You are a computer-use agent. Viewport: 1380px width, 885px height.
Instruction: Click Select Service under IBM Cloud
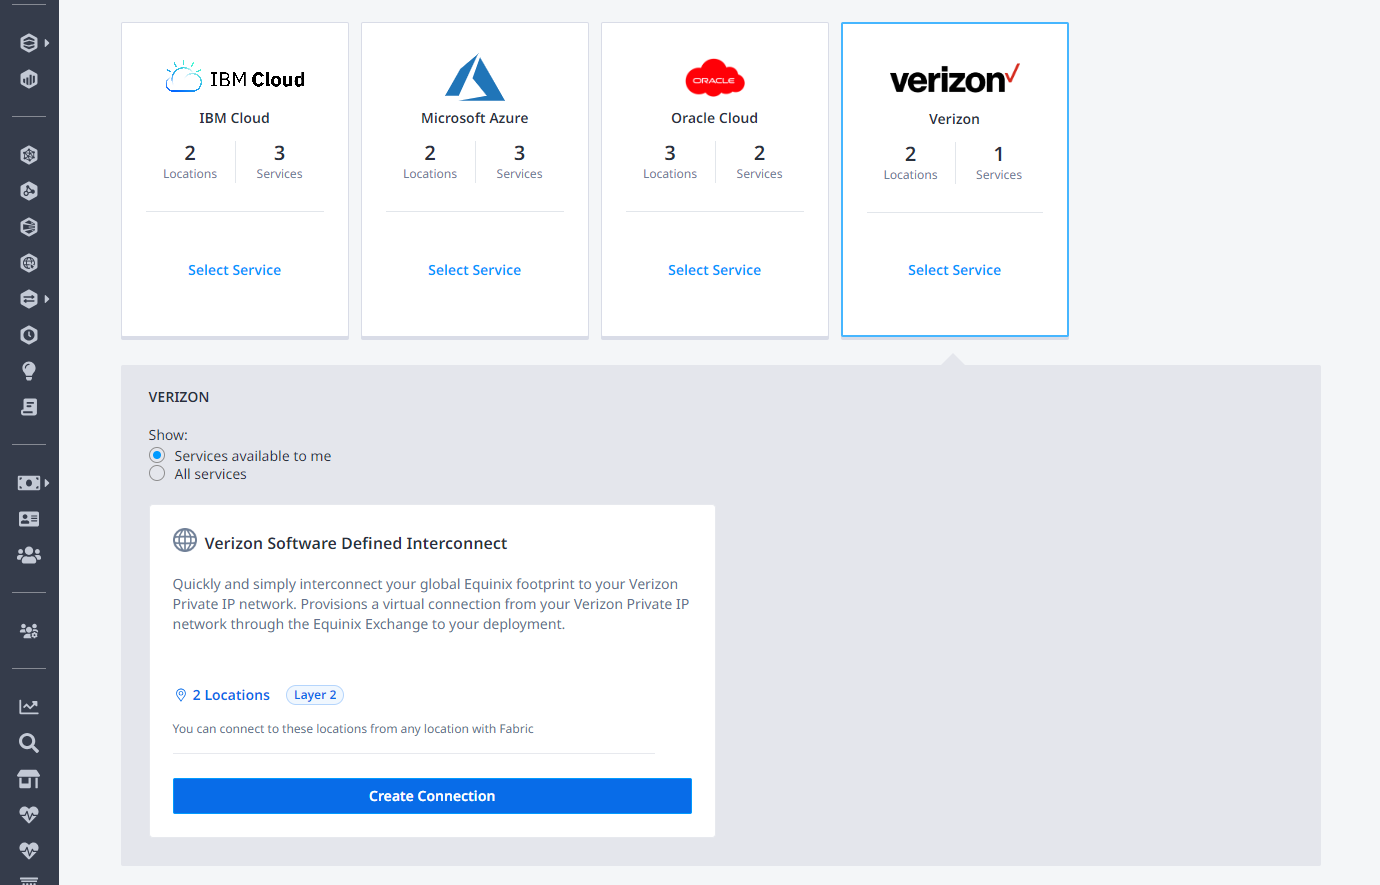235,270
